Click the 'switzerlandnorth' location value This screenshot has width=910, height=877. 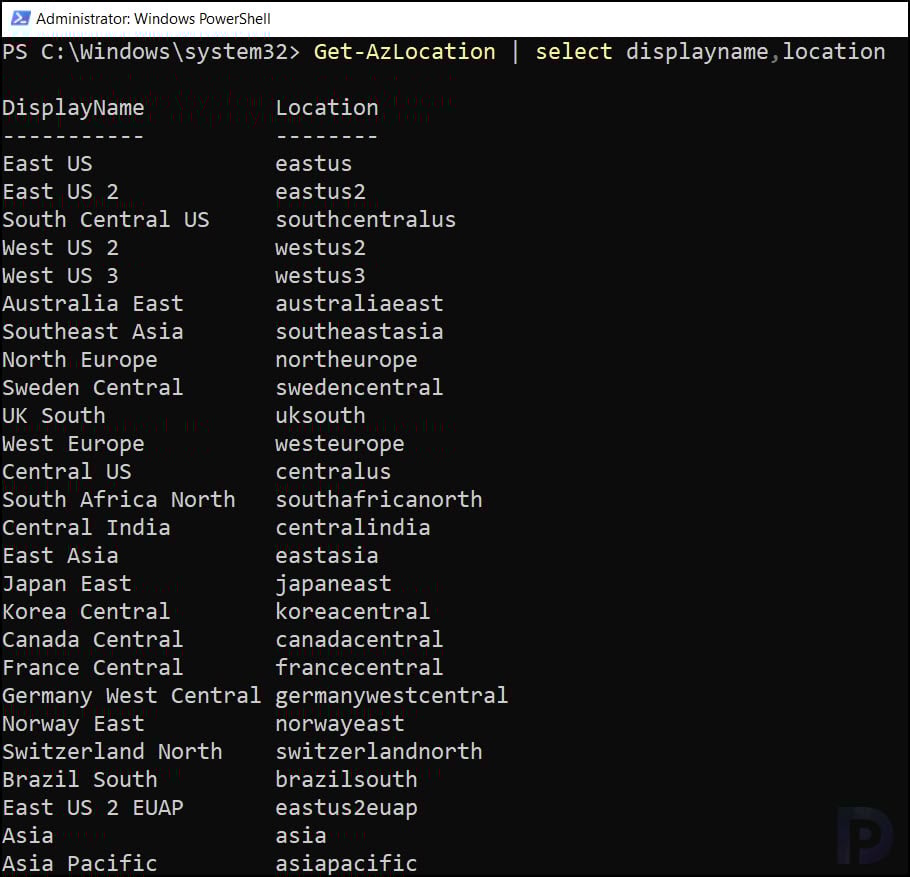click(379, 752)
